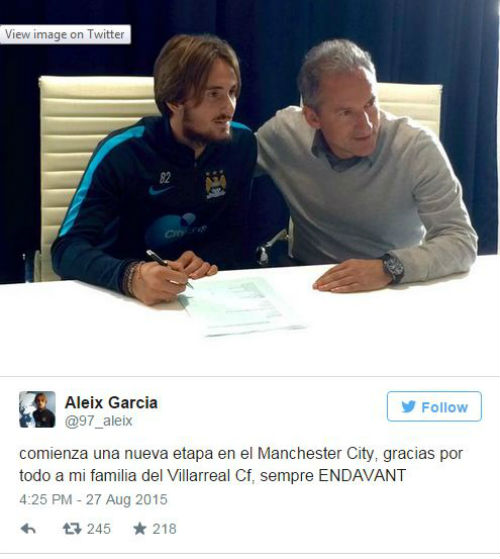
Task: Favorite the tweet with the star icon
Action: pyautogui.click(x=140, y=529)
